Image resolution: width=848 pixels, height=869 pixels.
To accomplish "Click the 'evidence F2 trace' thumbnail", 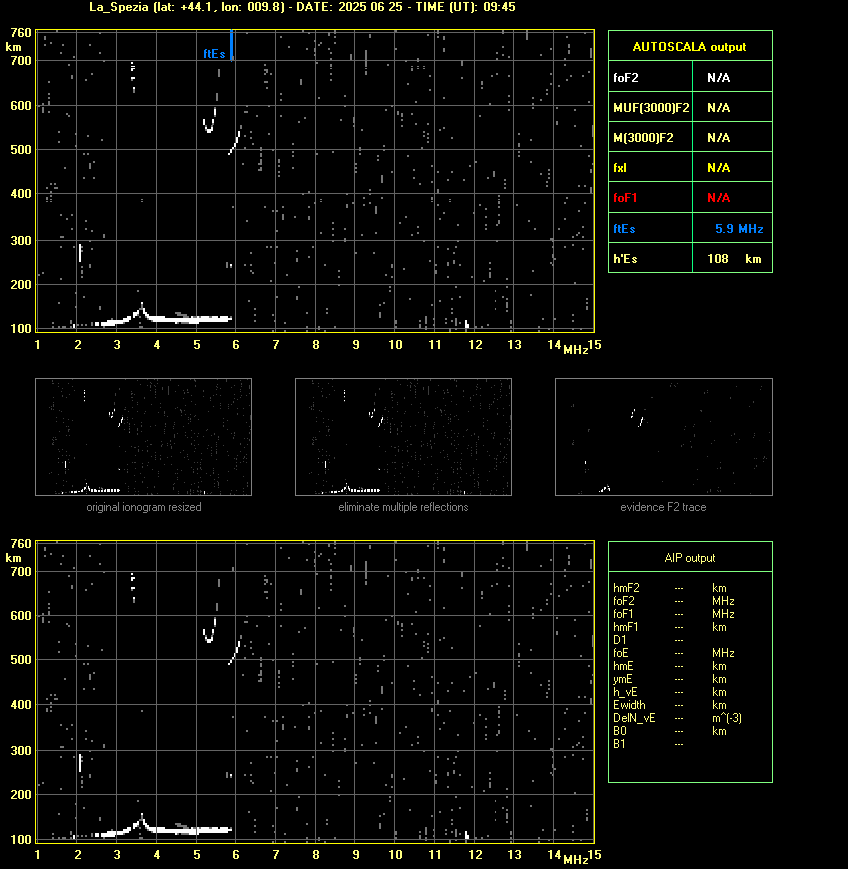I will tap(664, 437).
